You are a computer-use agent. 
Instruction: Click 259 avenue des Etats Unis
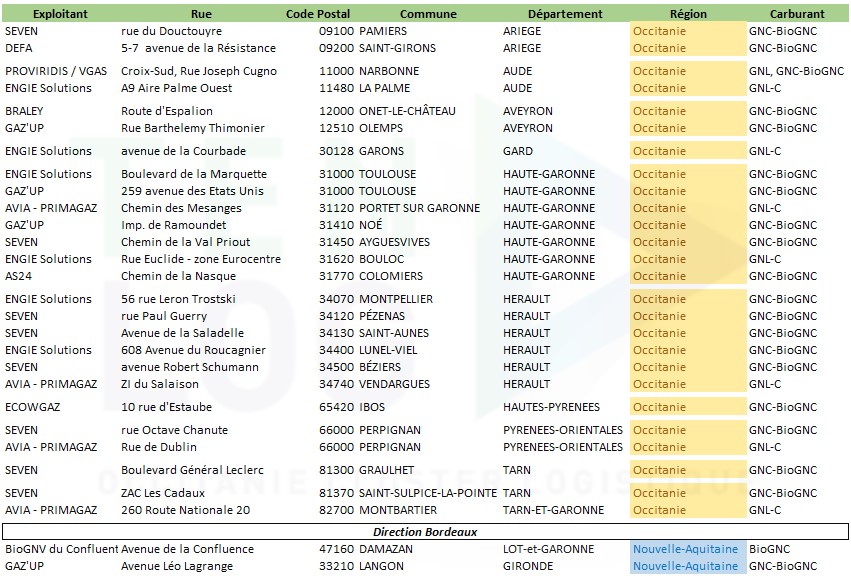192,191
